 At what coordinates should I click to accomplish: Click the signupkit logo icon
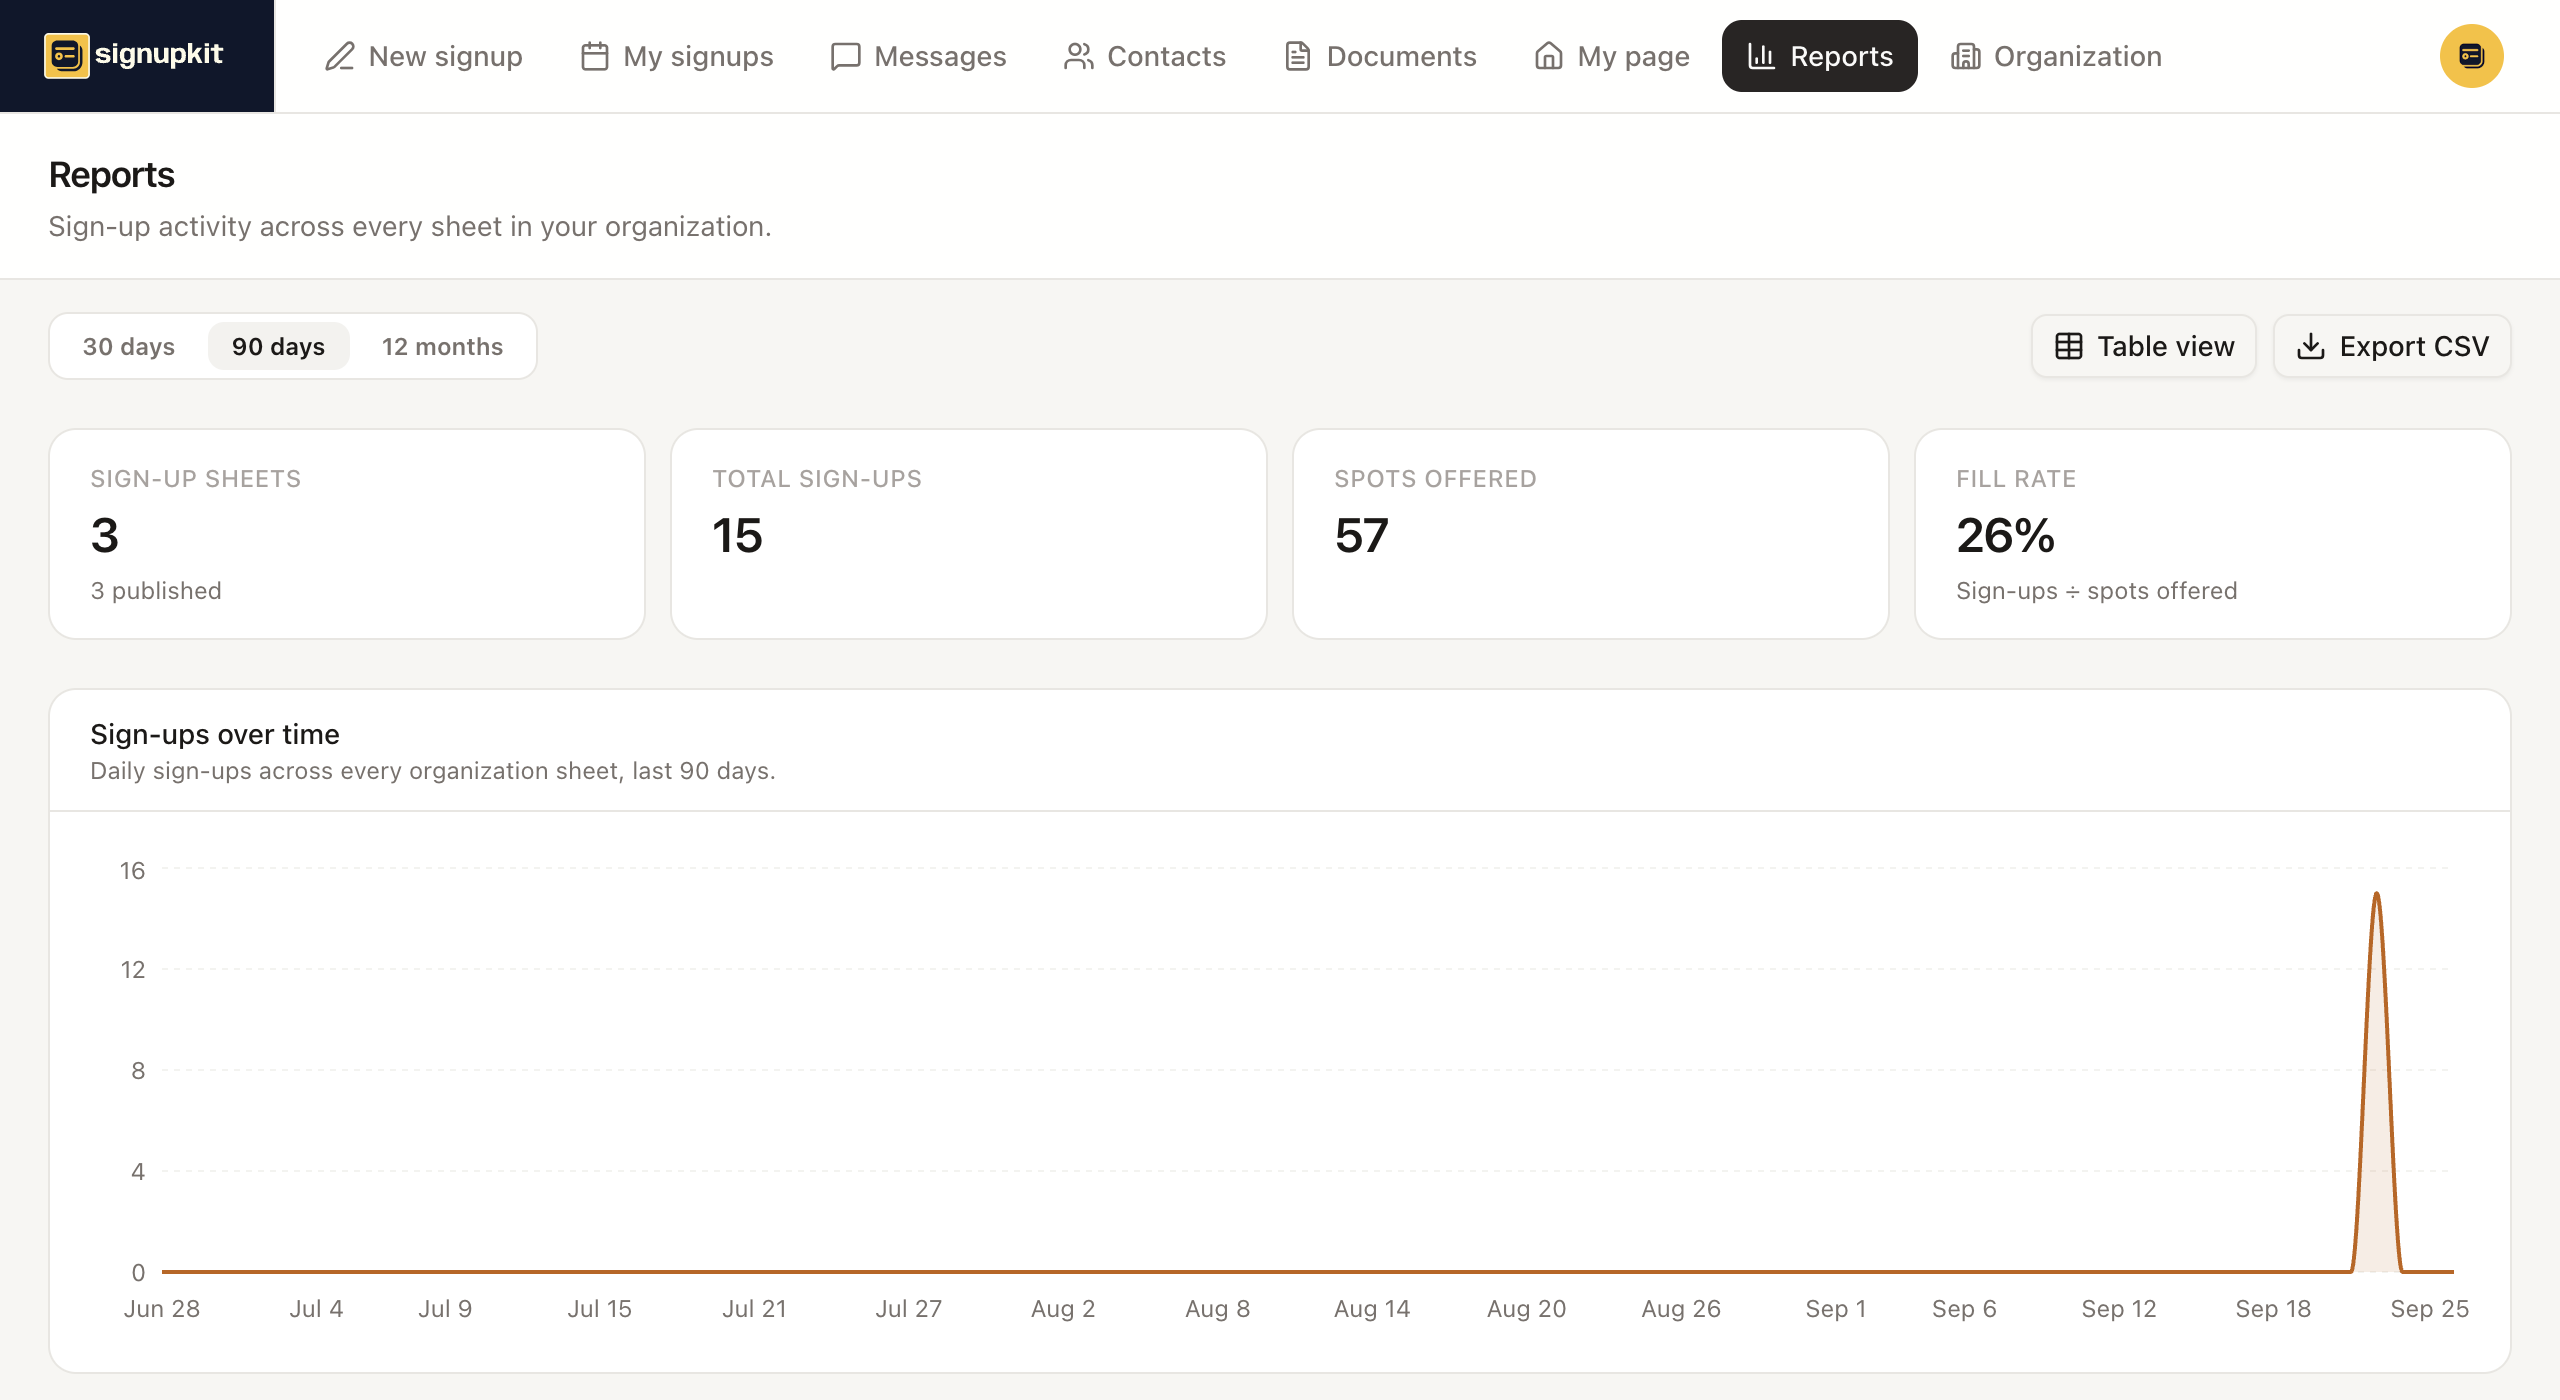pyautogui.click(x=66, y=55)
